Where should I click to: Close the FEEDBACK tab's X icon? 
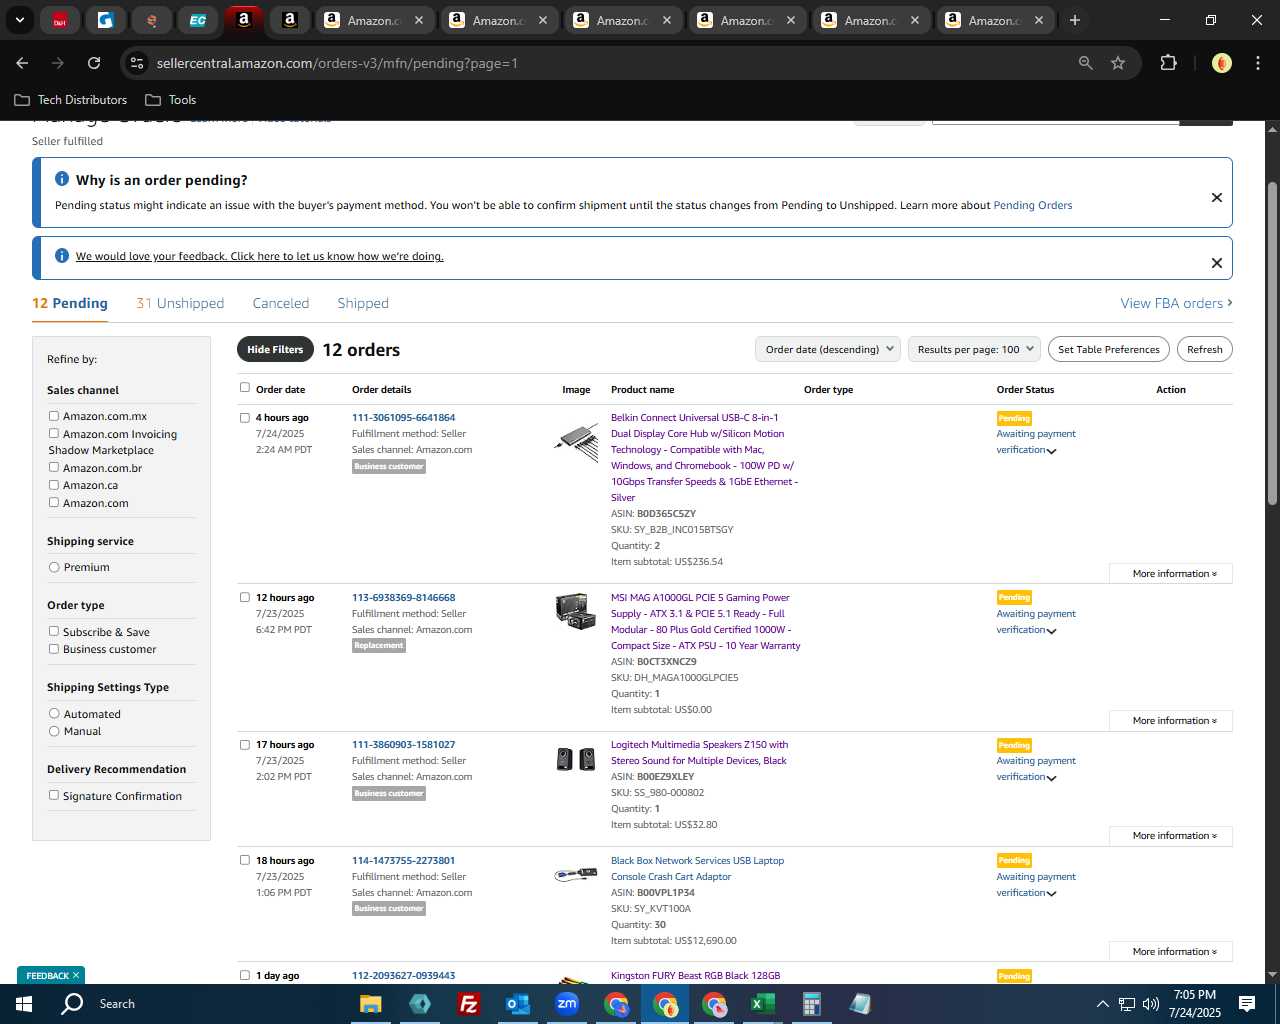pos(75,975)
